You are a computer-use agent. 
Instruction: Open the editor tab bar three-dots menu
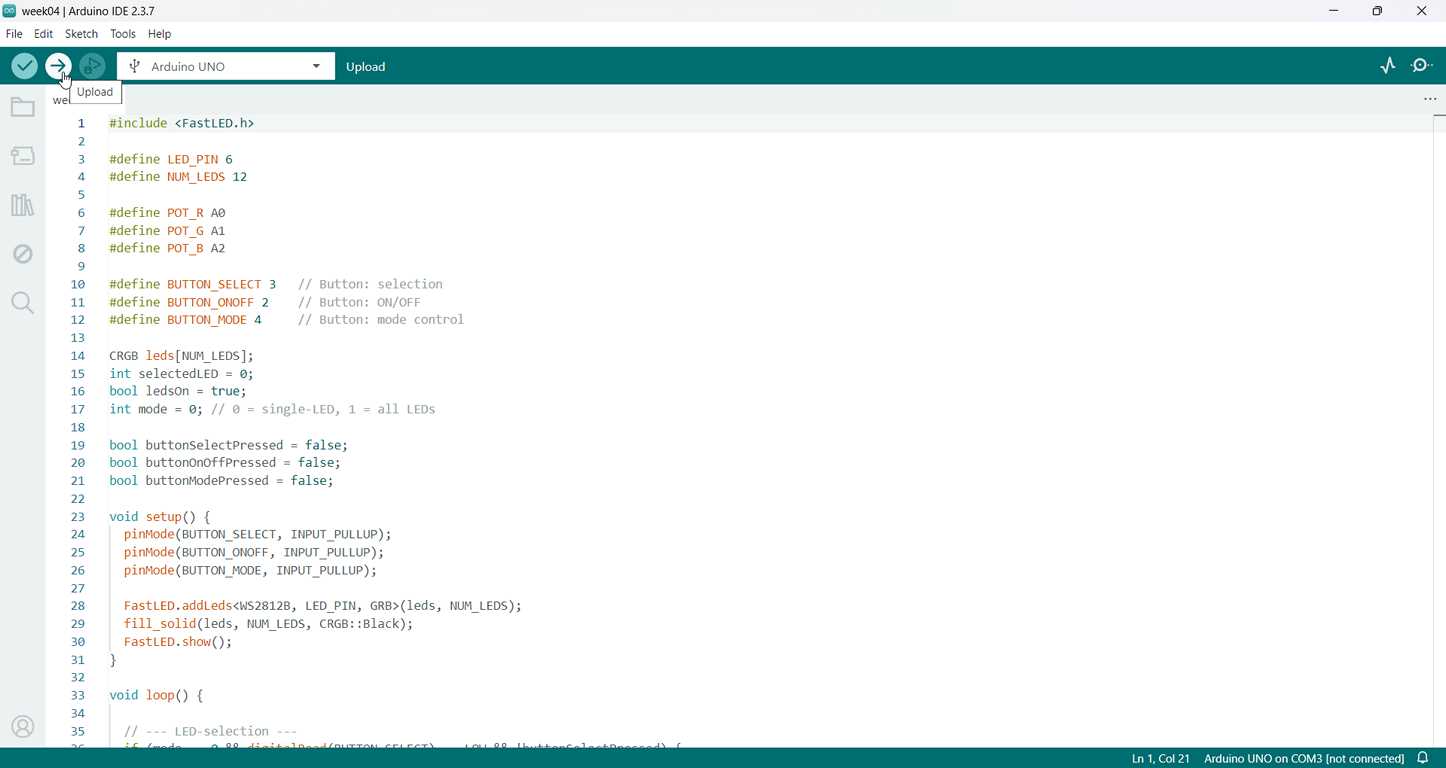1430,99
